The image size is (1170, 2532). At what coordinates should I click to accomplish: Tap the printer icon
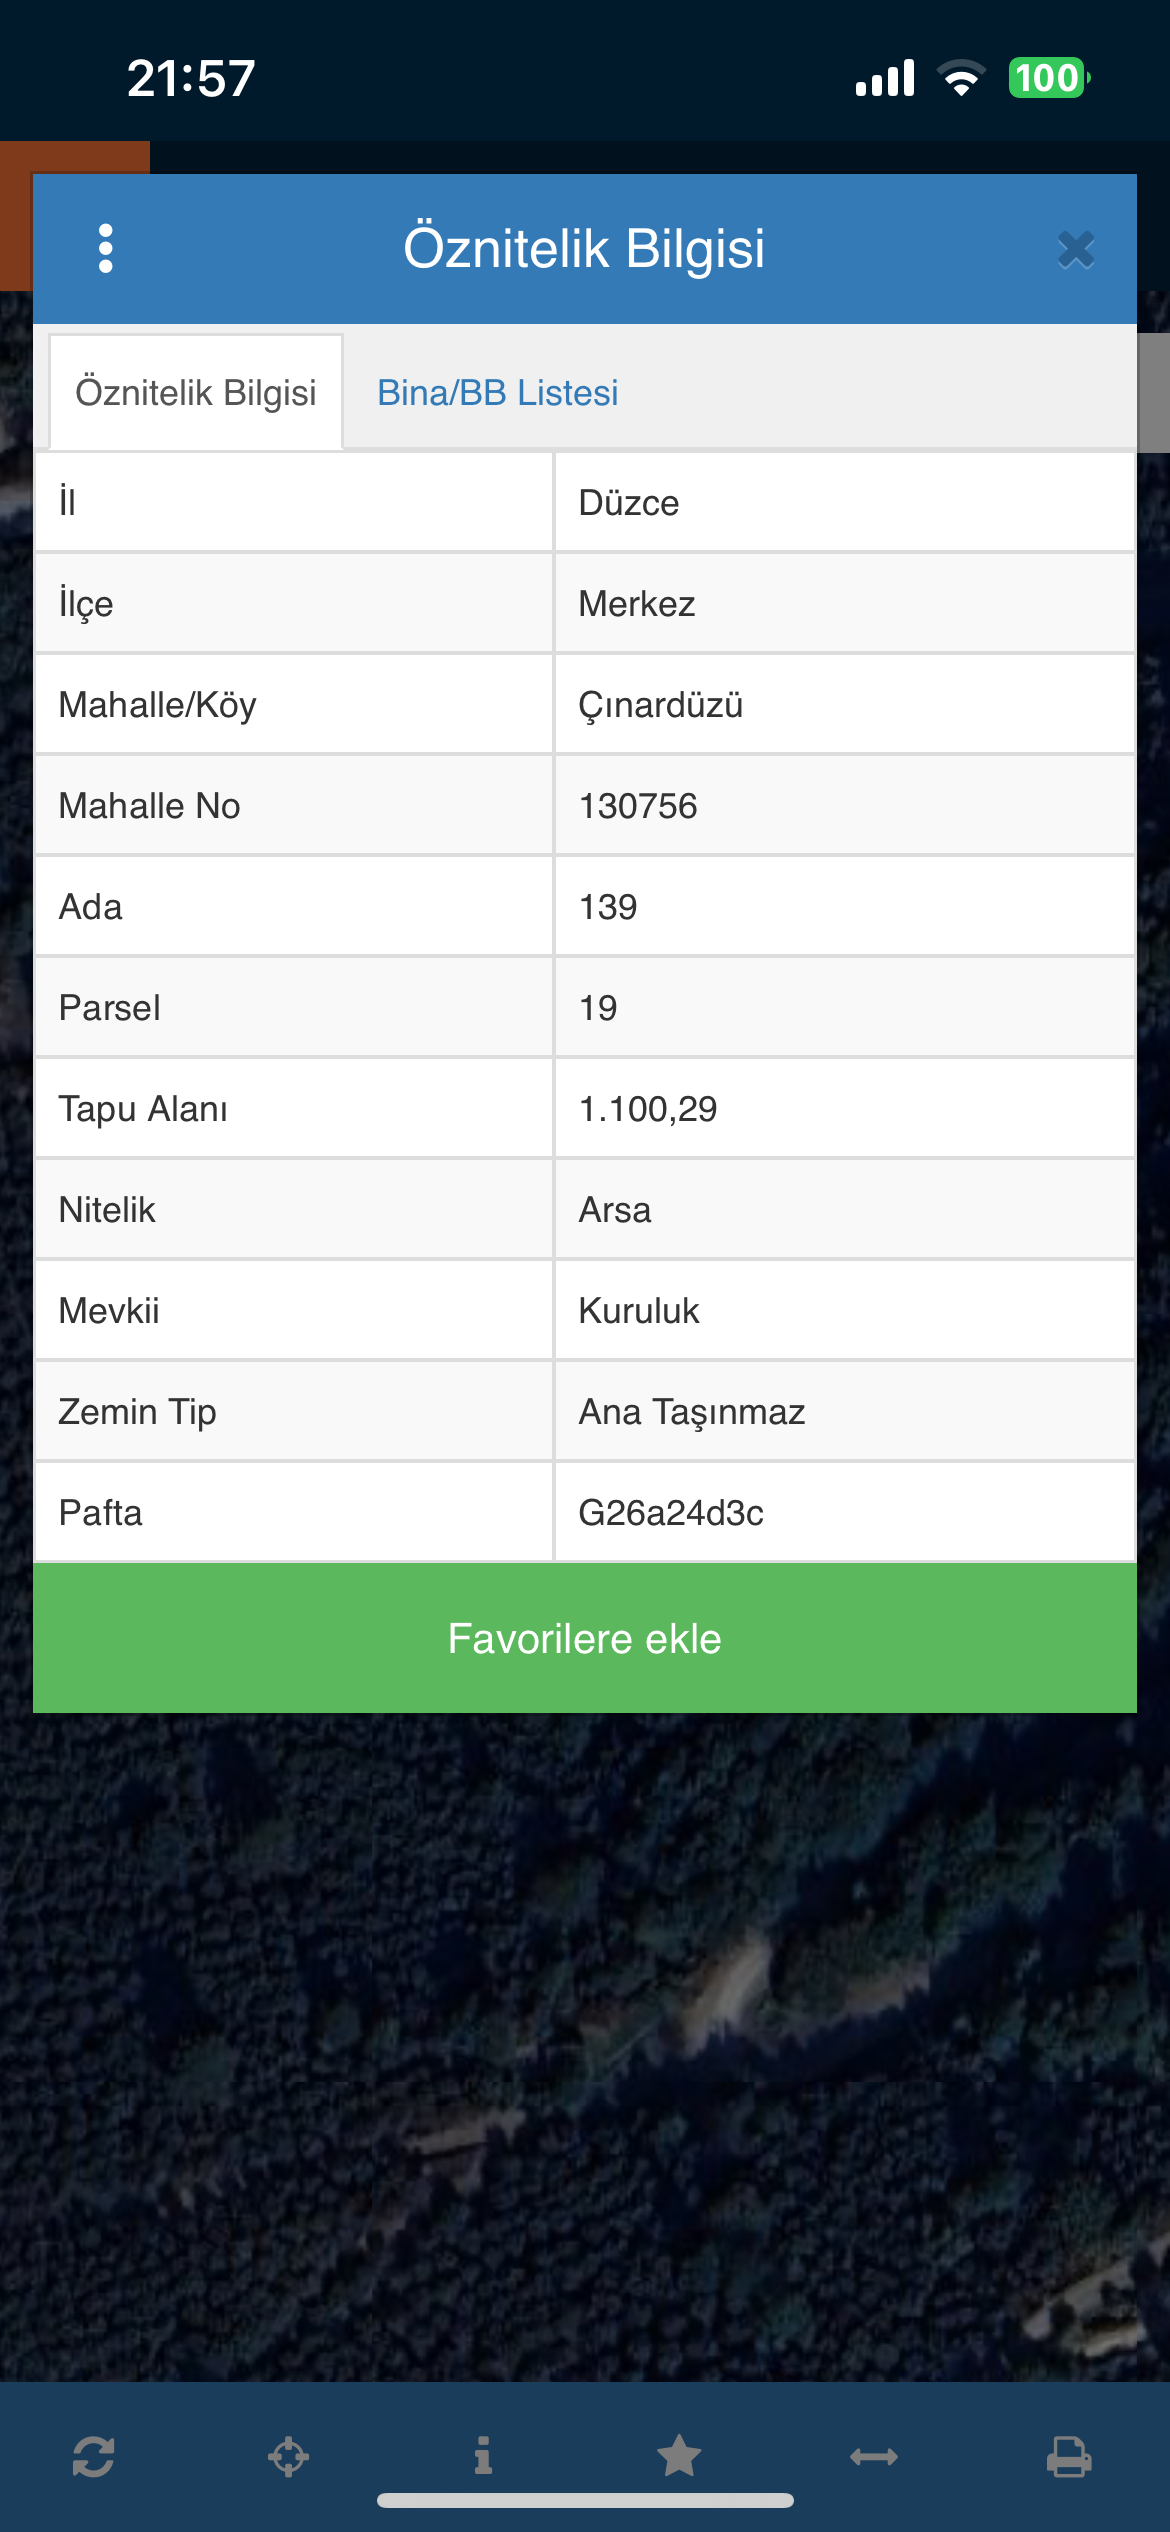pos(1069,2456)
